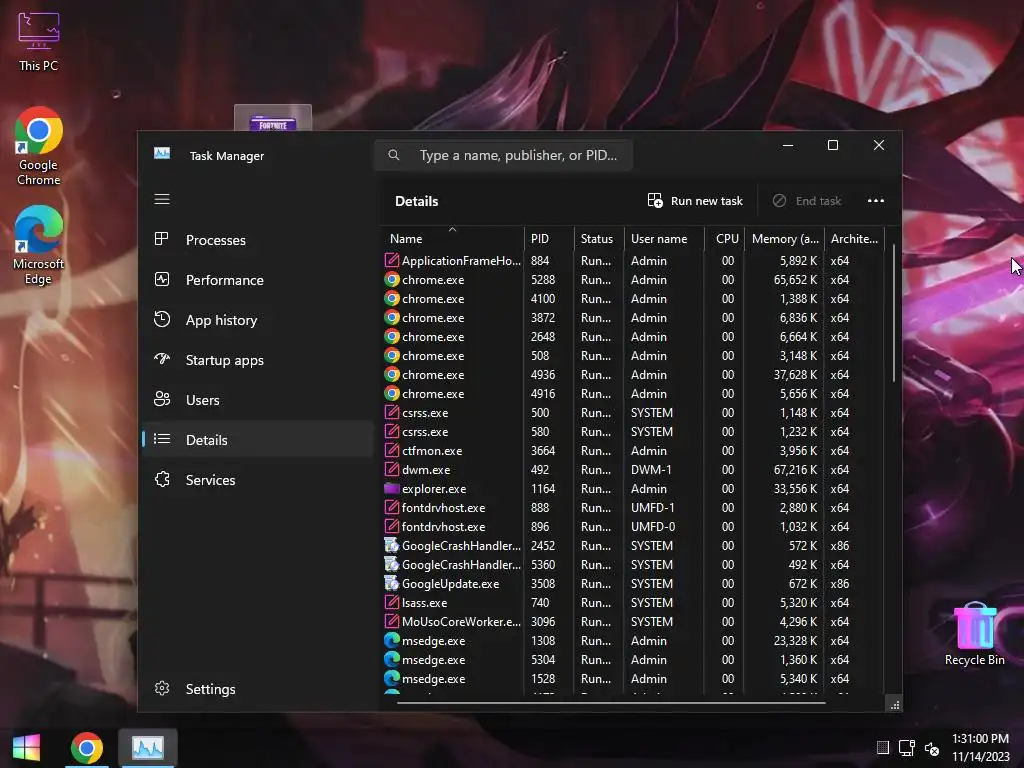Click the Fortnite window thumbnail behind Task Manager
Image resolution: width=1024 pixels, height=768 pixels.
273,118
